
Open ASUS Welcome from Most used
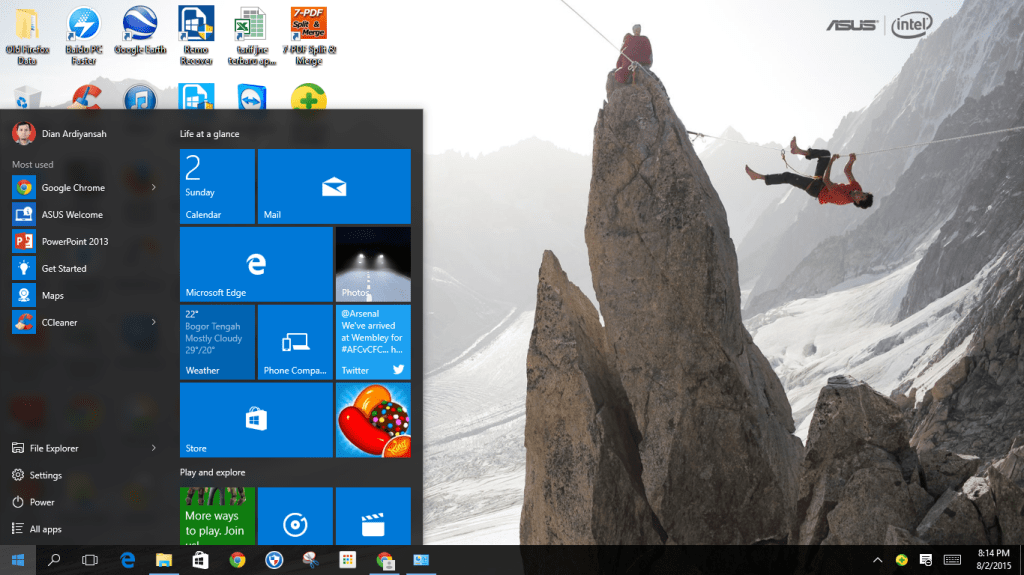[85, 214]
